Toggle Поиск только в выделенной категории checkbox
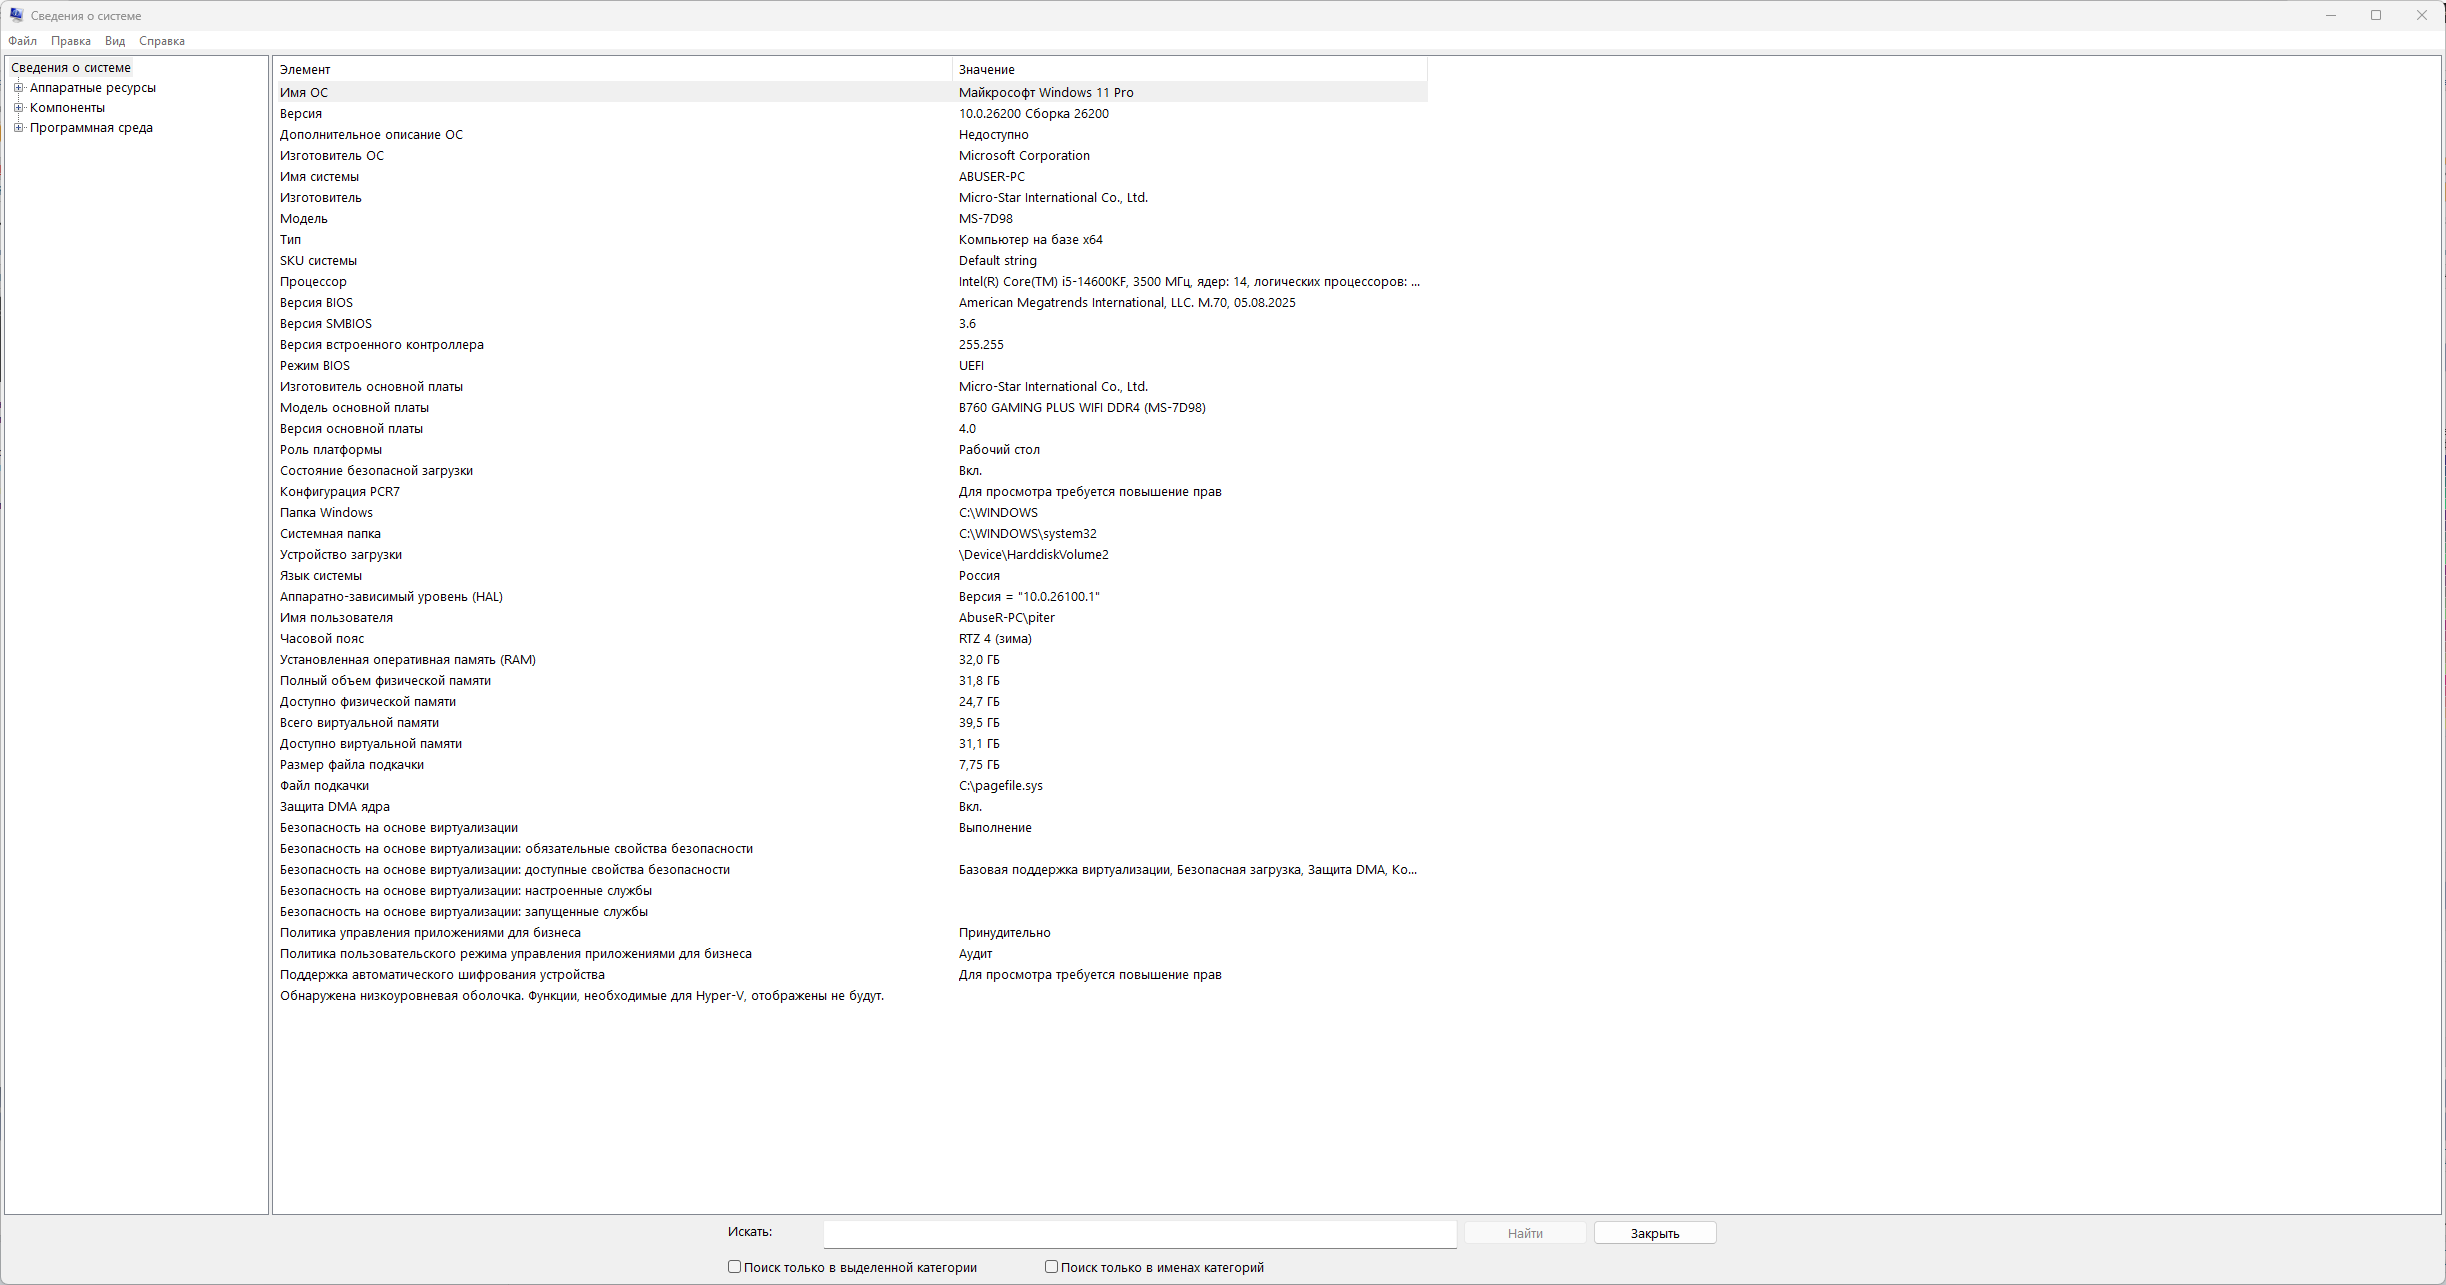 coord(734,1267)
